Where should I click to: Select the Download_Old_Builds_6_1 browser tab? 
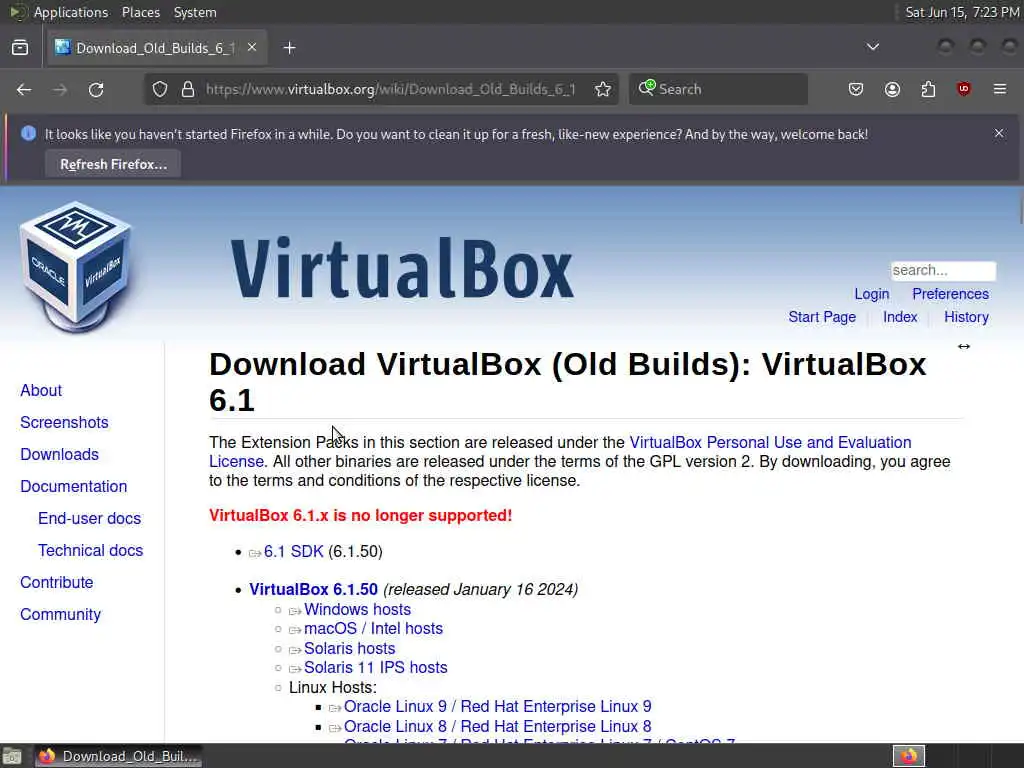[157, 48]
